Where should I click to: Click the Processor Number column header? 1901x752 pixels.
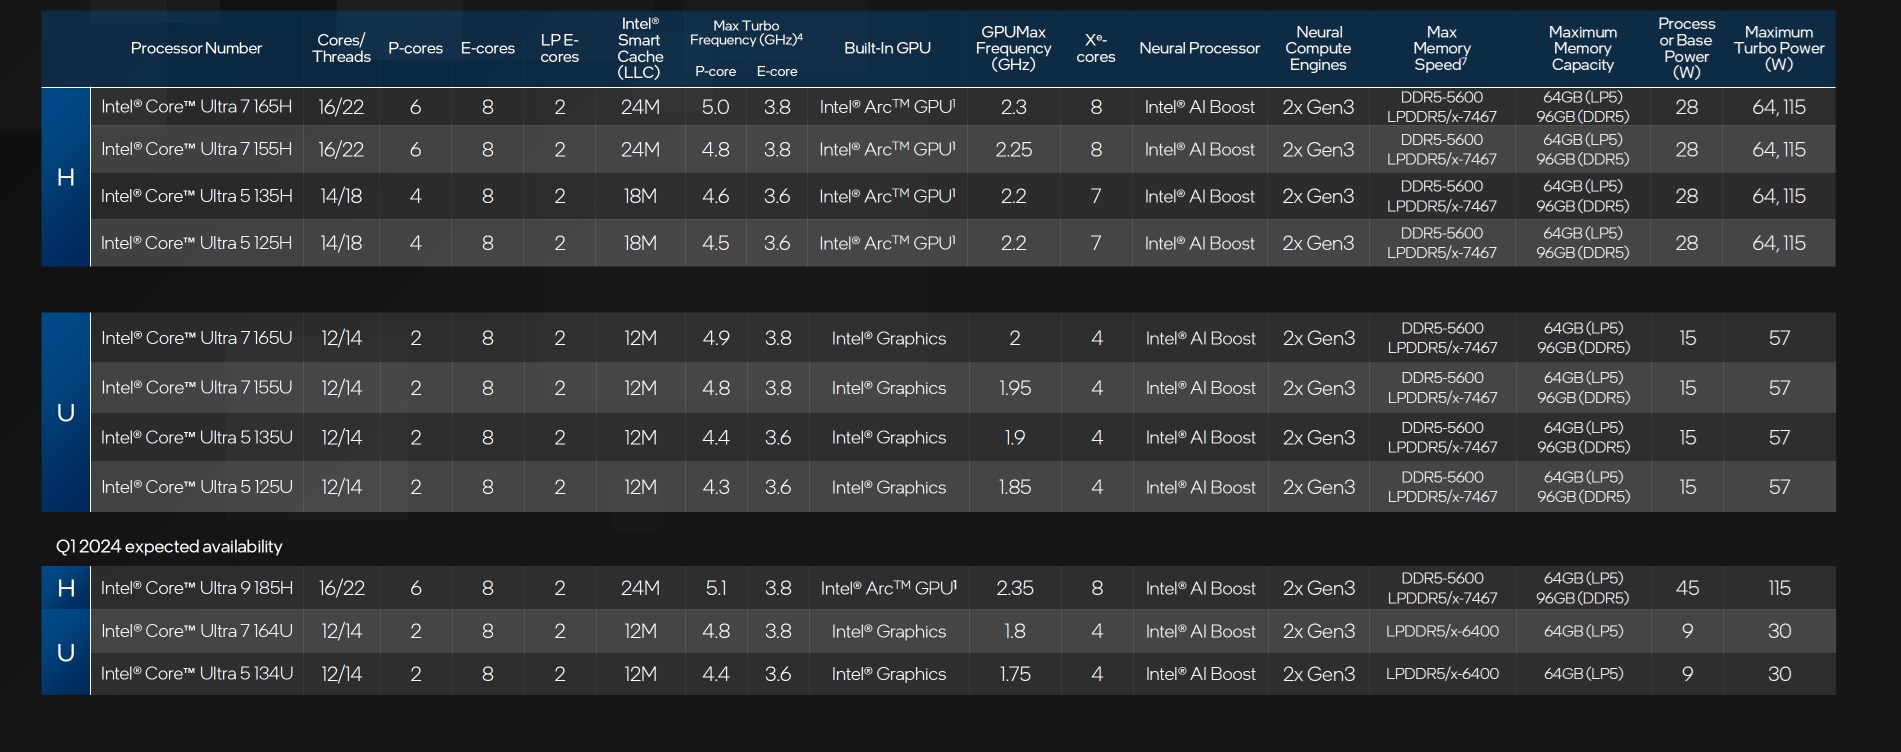click(x=196, y=48)
